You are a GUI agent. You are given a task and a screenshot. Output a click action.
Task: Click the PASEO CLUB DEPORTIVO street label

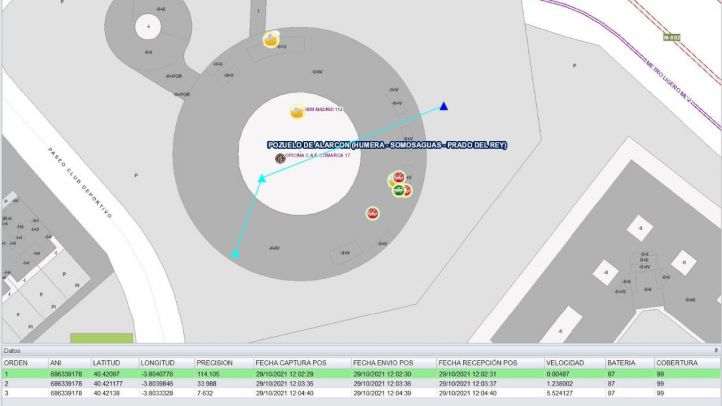coord(80,182)
